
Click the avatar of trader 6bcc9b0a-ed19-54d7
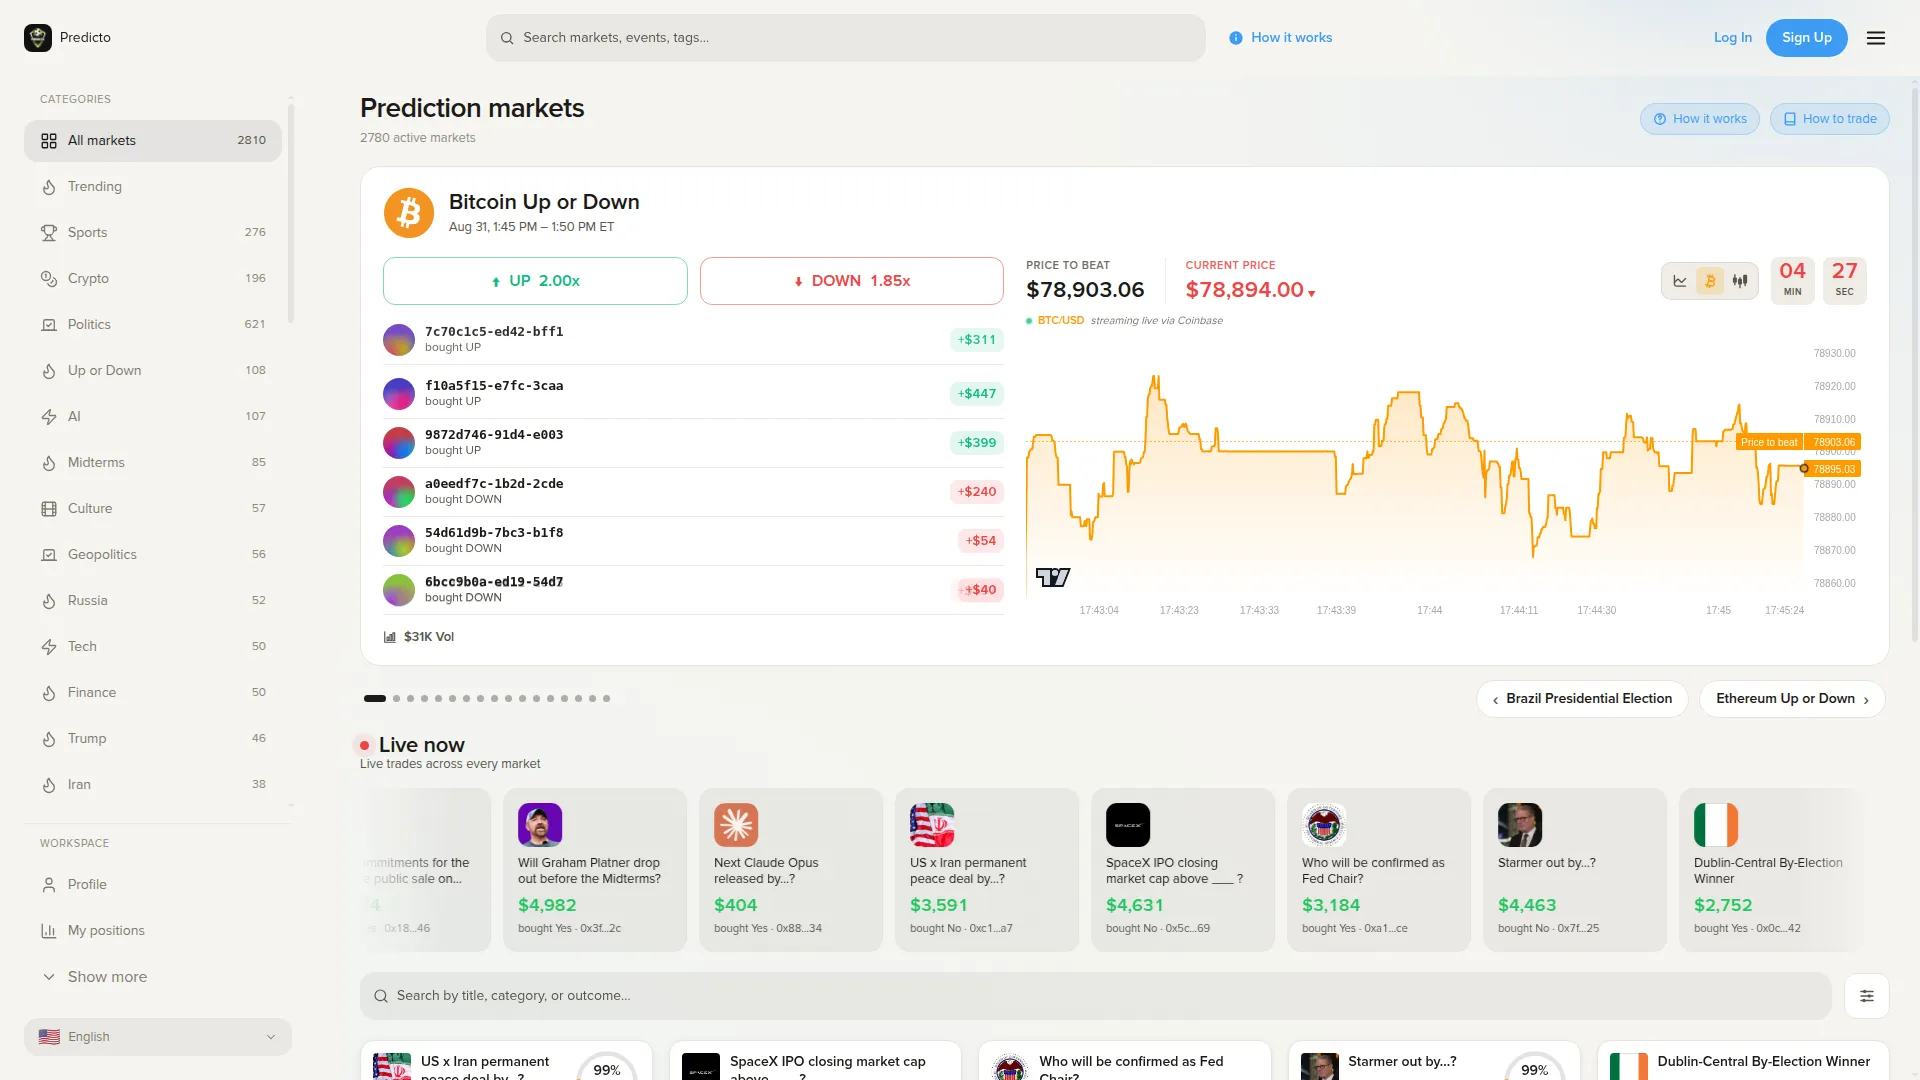click(x=399, y=590)
